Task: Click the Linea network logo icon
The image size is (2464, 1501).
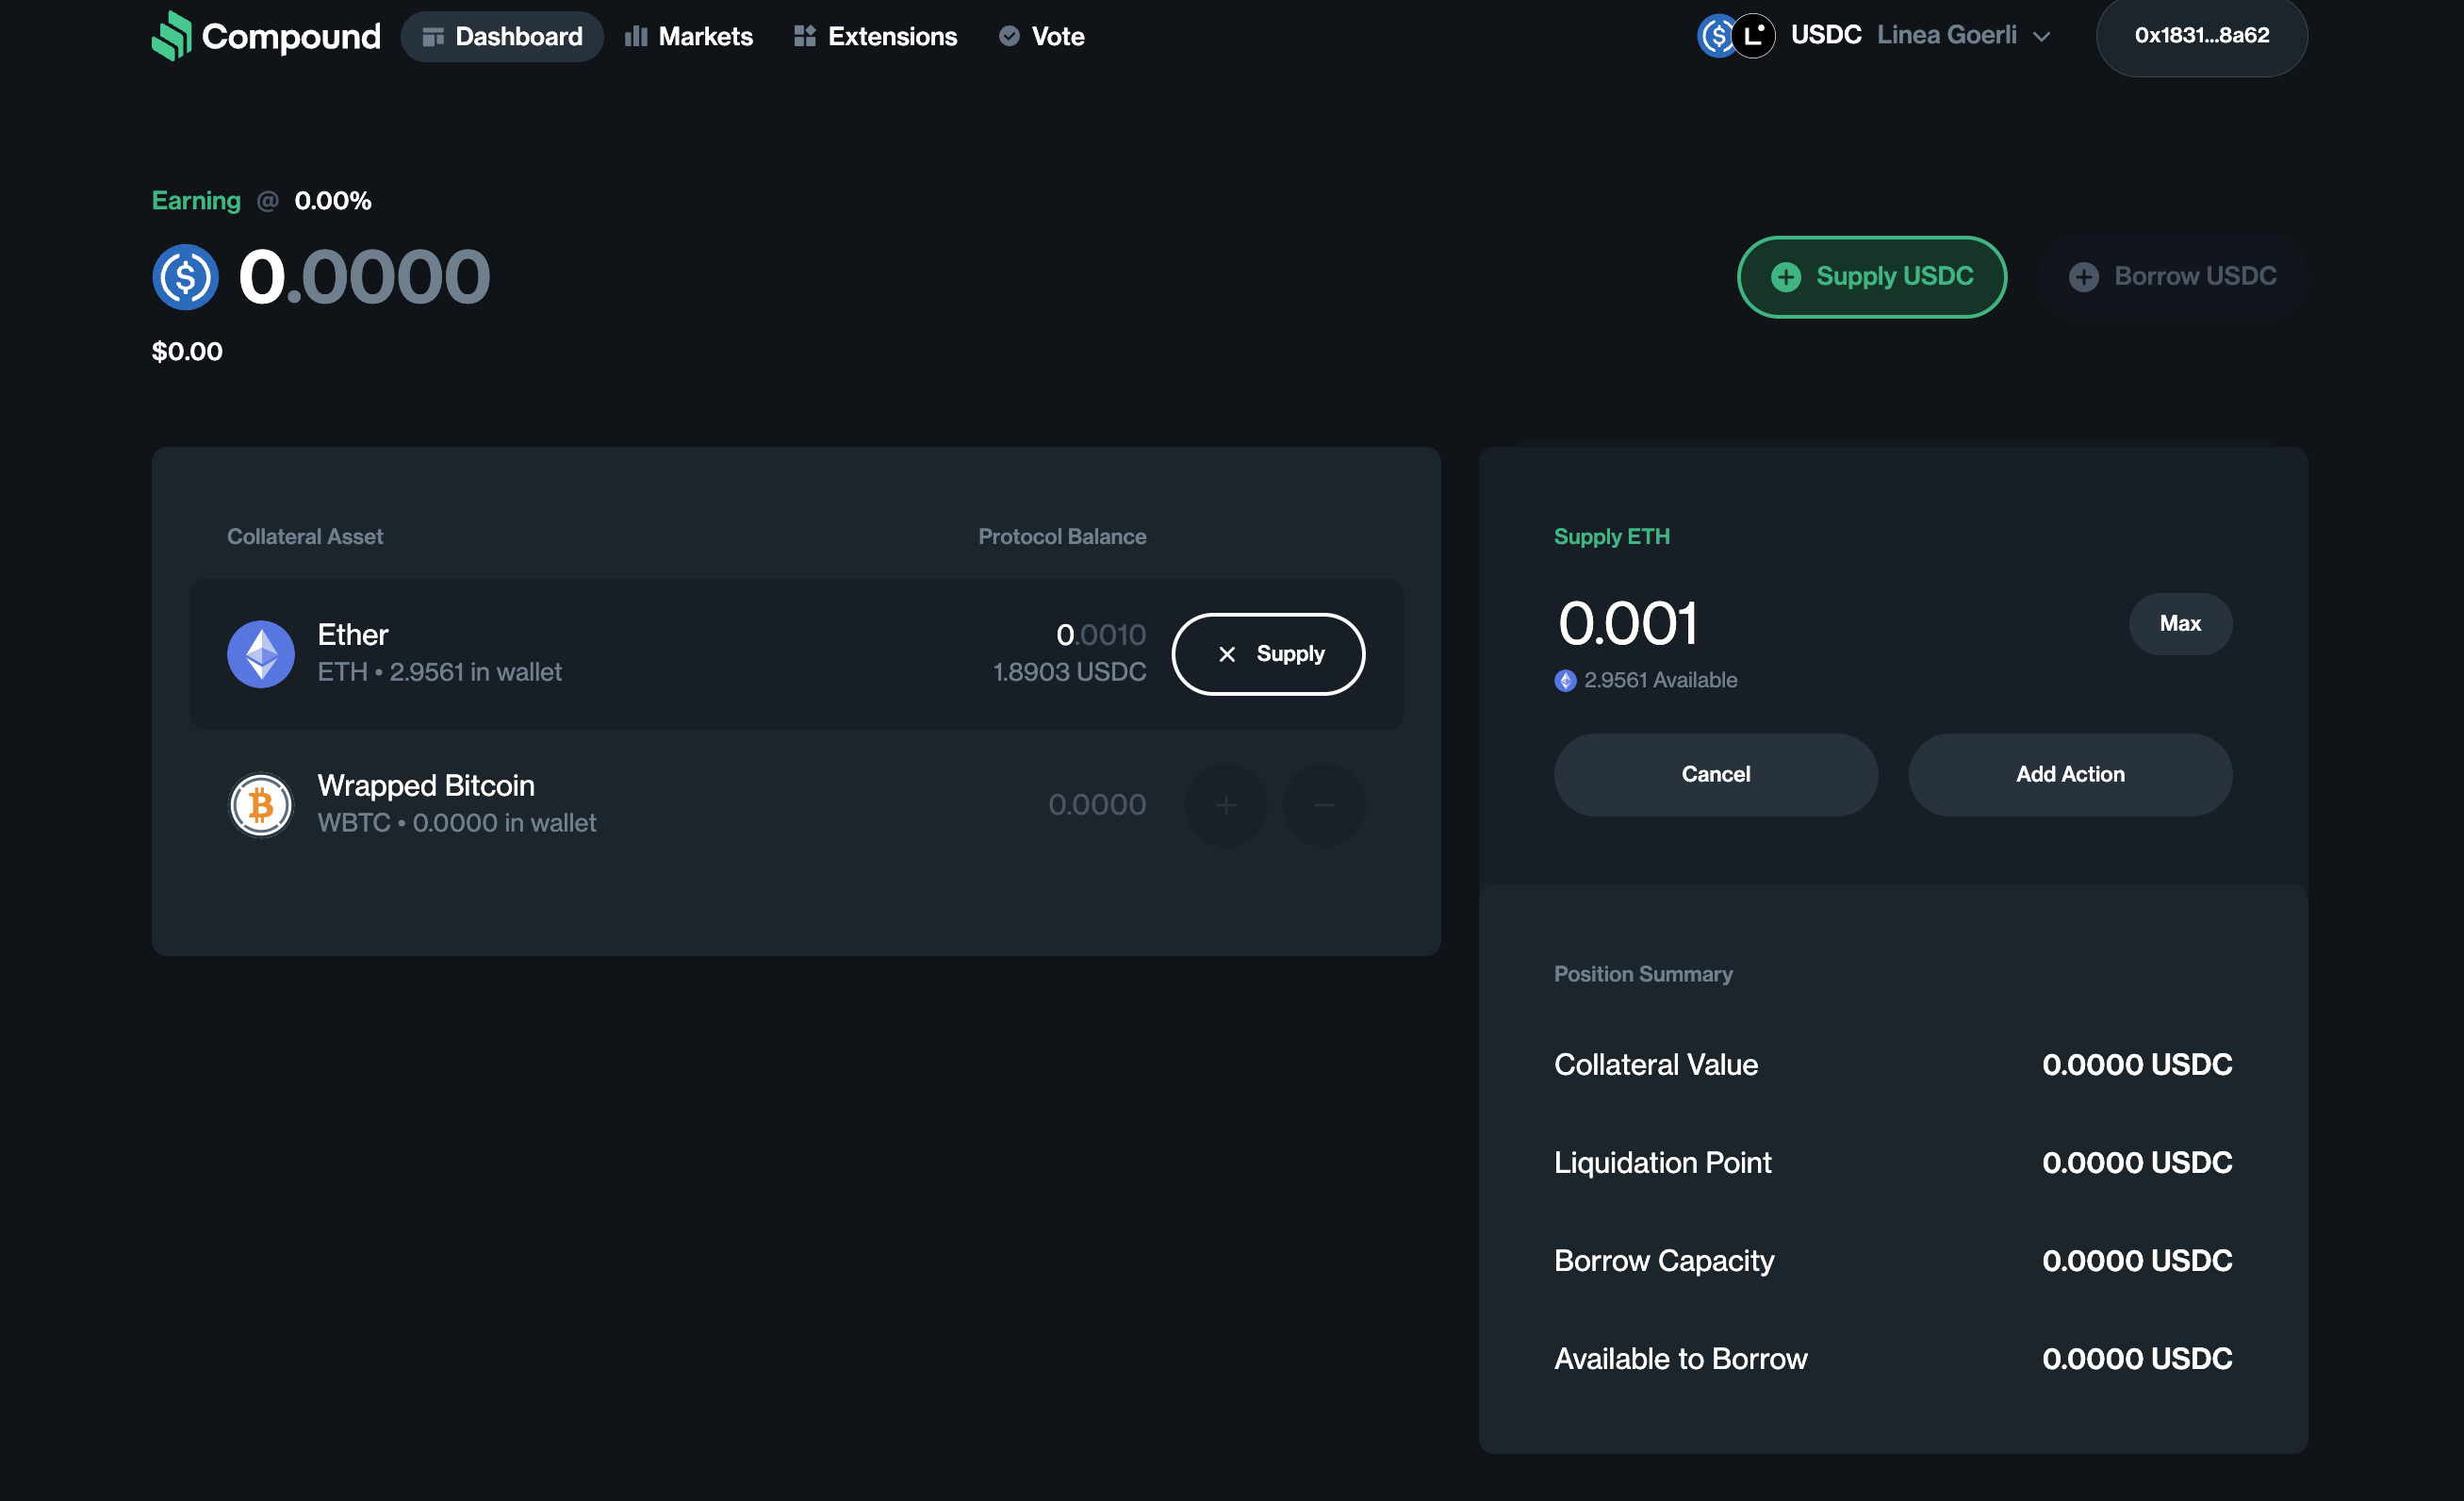Action: point(1753,36)
